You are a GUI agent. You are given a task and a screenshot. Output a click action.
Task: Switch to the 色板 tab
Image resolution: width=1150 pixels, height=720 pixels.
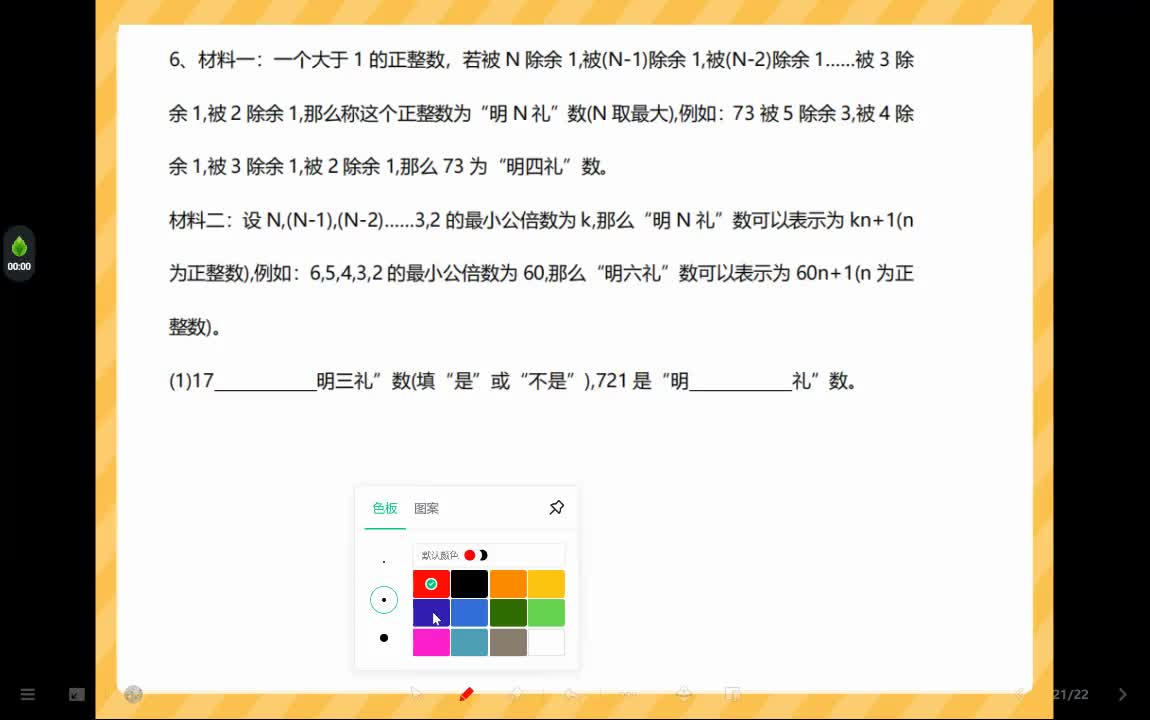pos(384,508)
